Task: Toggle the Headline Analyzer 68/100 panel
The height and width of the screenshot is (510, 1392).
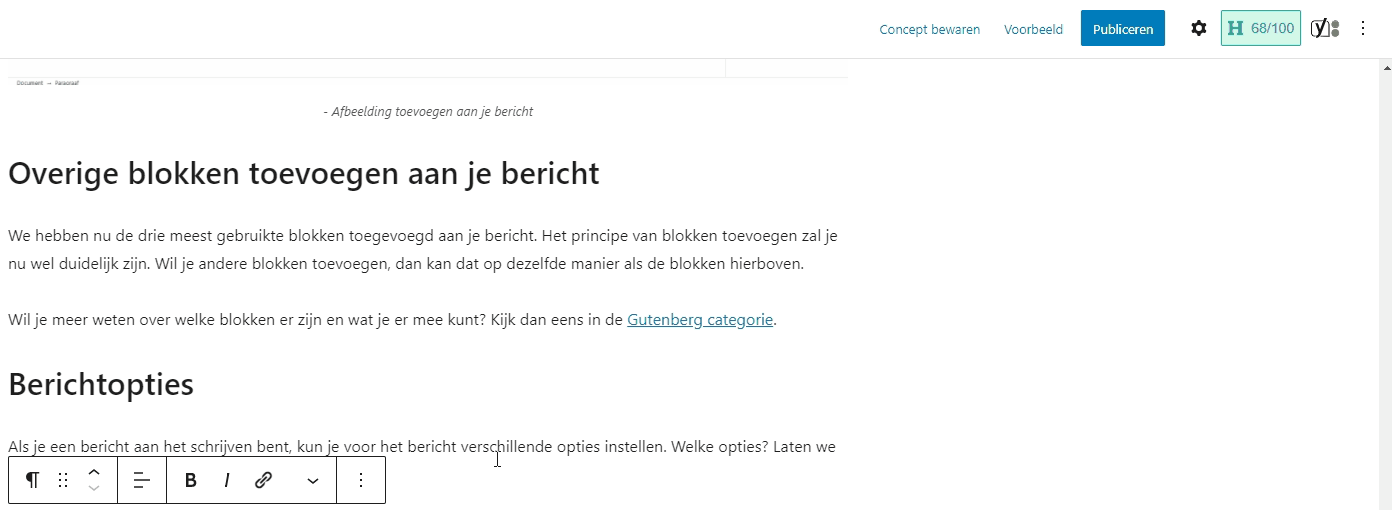Action: 1260,29
